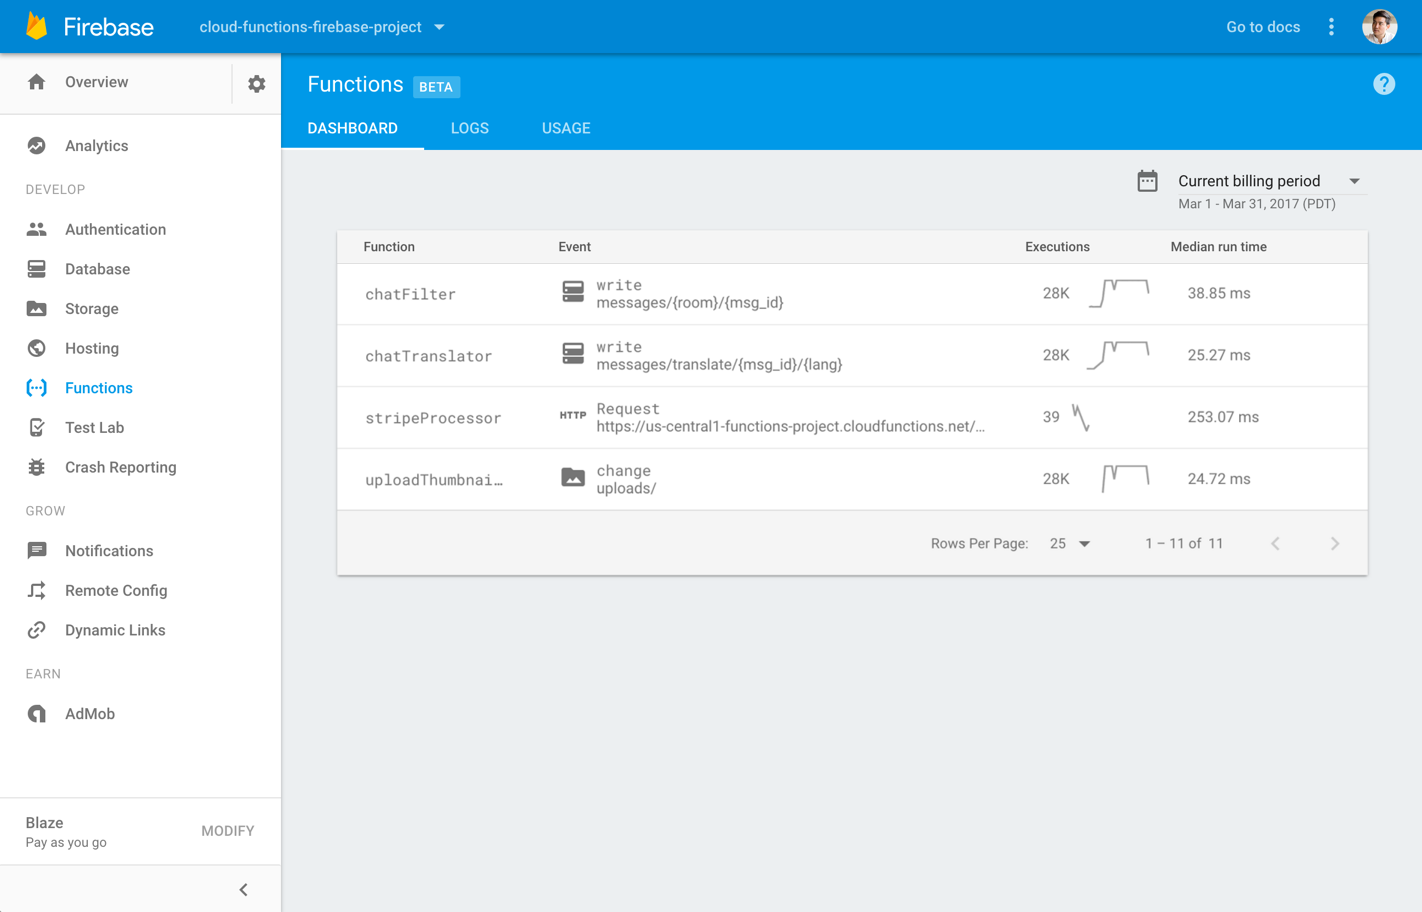
Task: Select the stripeProcessor function name
Action: click(x=433, y=418)
